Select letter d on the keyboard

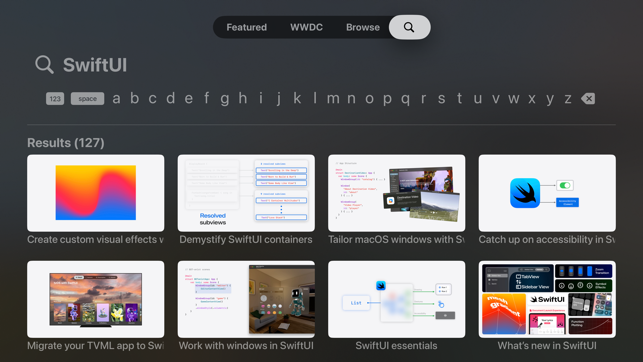(171, 98)
